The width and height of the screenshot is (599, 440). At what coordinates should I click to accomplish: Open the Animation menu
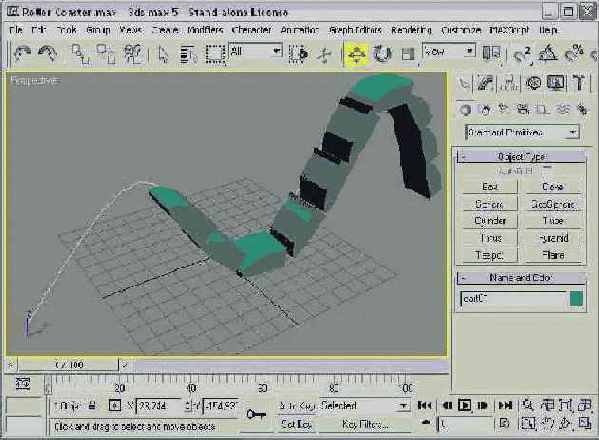(x=300, y=30)
